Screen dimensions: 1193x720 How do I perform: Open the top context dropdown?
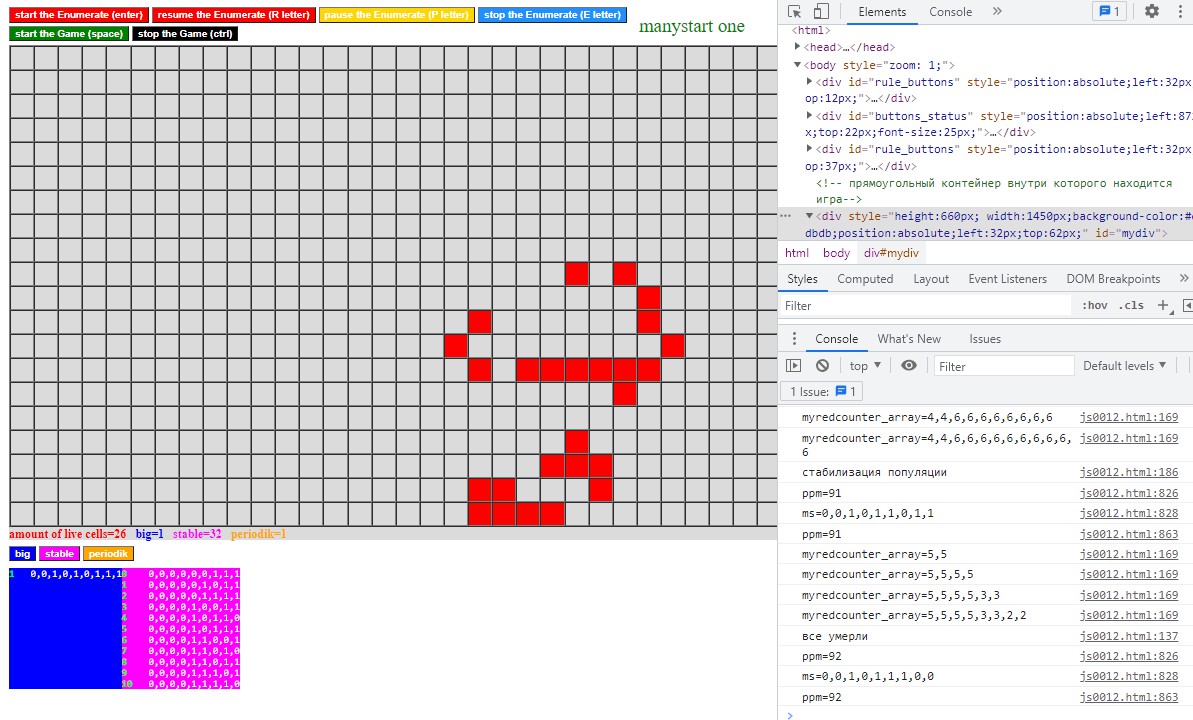pos(866,365)
